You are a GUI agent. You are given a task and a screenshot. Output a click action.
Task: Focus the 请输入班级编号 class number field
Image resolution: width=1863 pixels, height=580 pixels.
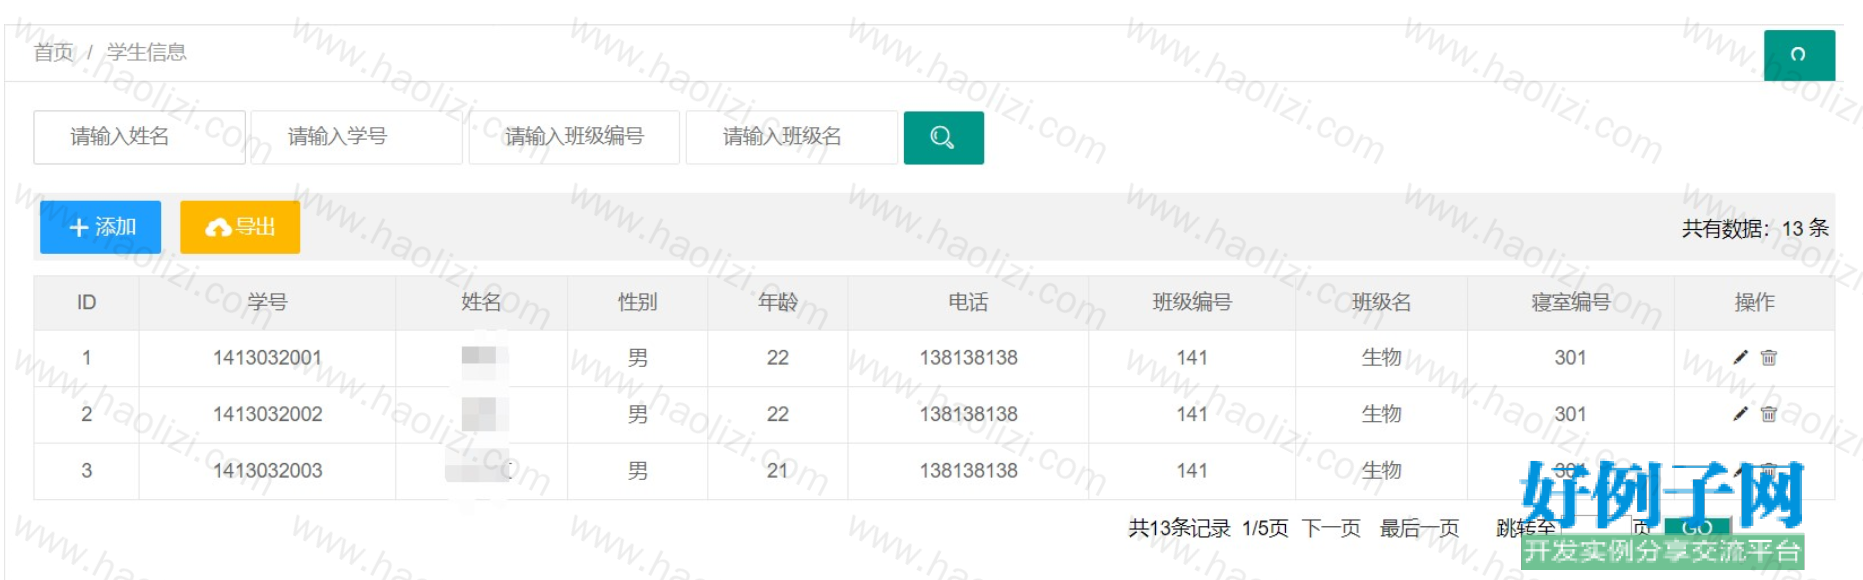coord(574,137)
